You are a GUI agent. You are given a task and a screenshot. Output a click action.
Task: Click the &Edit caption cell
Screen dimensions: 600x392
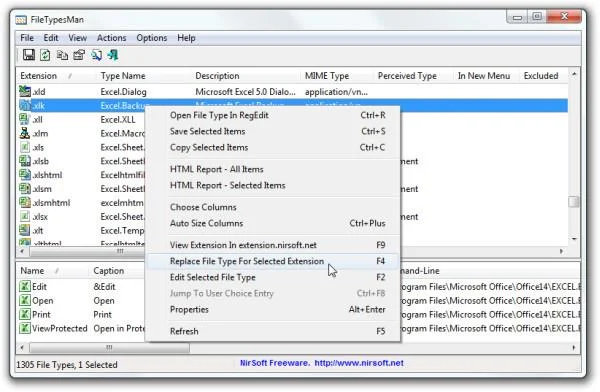104,287
